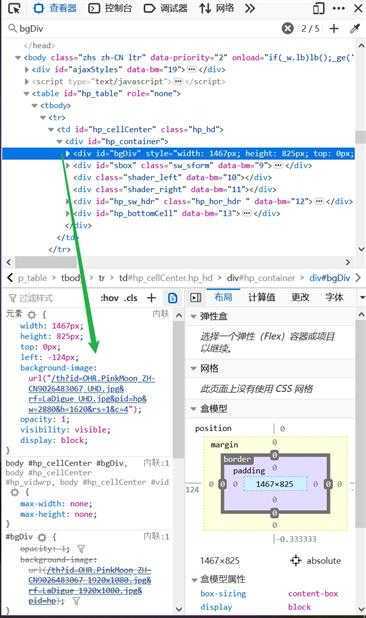The width and height of the screenshot is (366, 618).
Task: Expand the ajaxStyles div node
Action: (26, 69)
